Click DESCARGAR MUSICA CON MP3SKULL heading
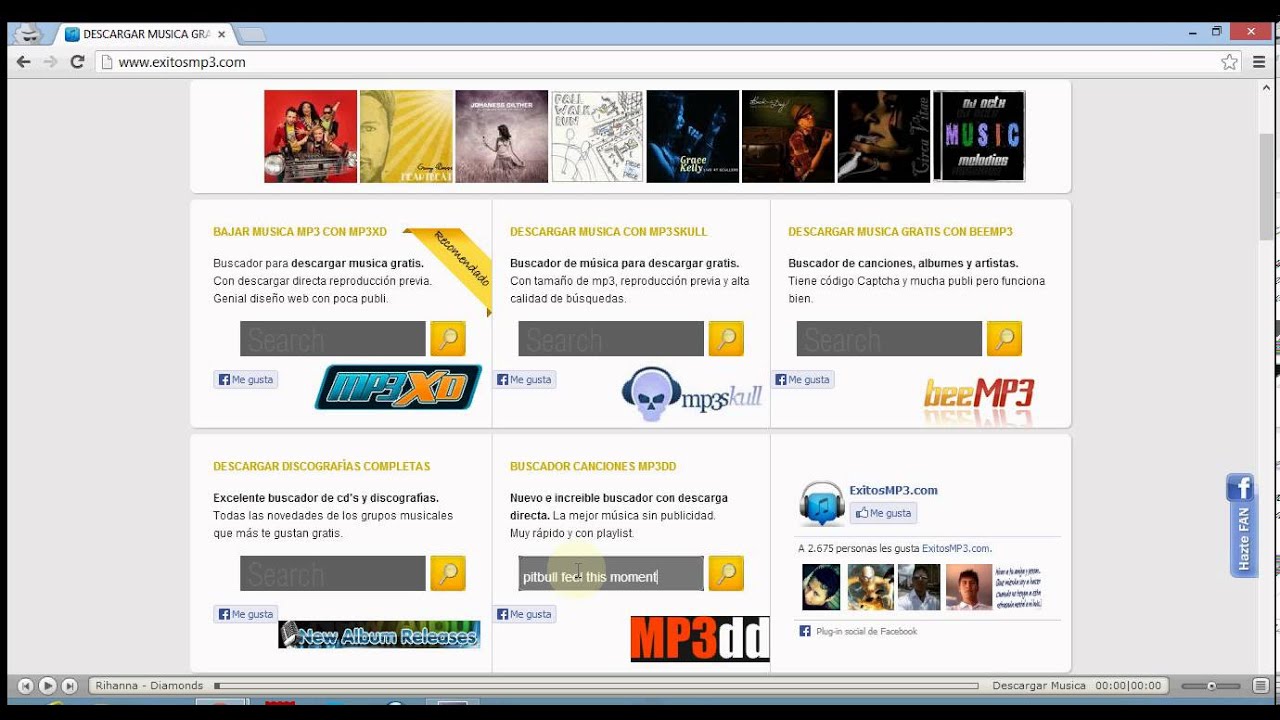 click(x=608, y=232)
